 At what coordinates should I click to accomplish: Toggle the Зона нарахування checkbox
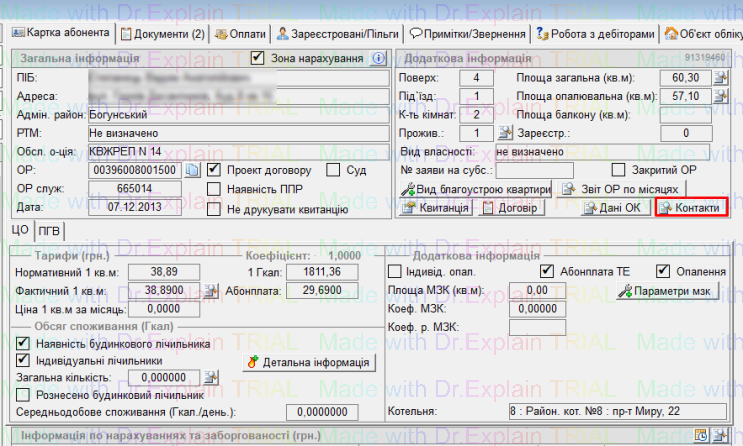coord(258,58)
